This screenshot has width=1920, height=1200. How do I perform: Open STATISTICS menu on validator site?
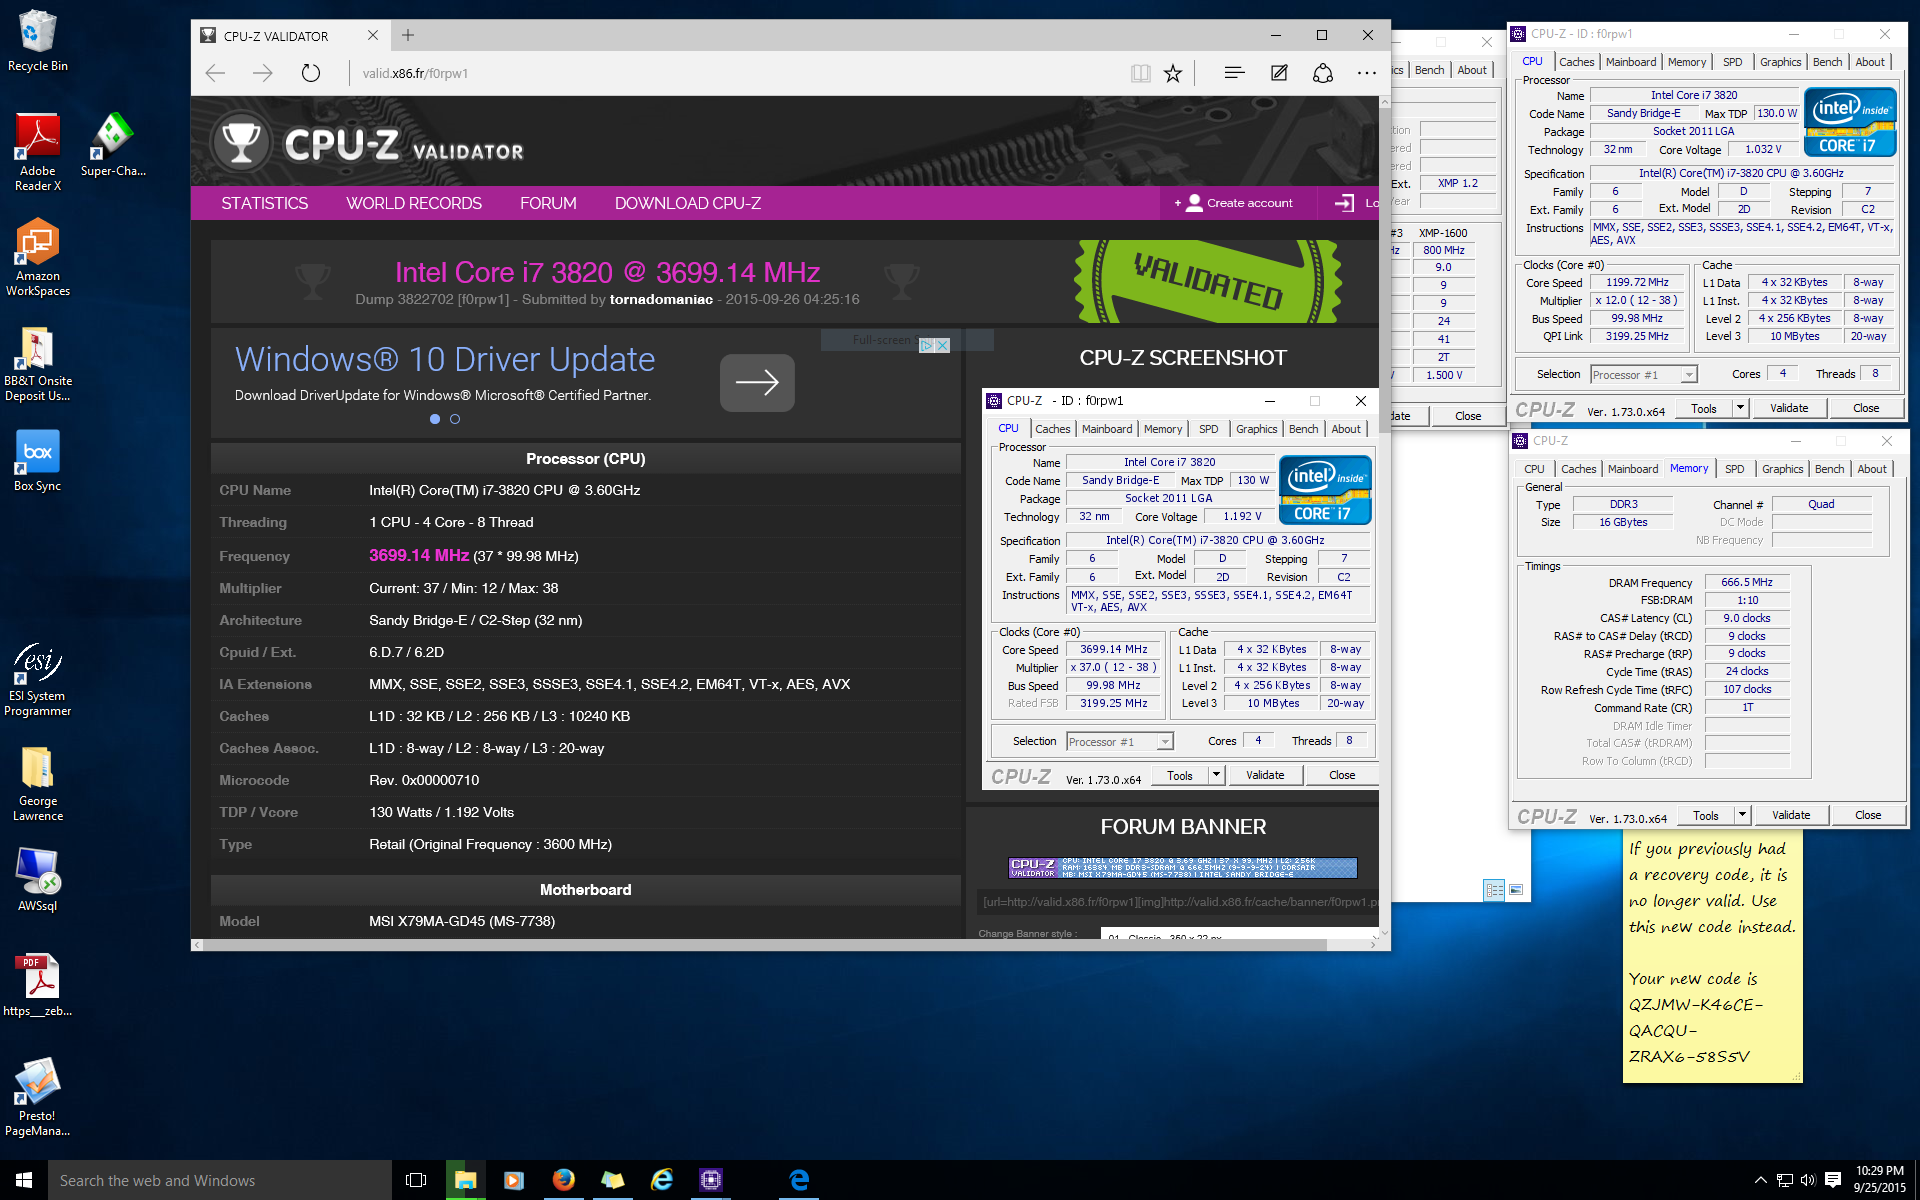pos(265,203)
